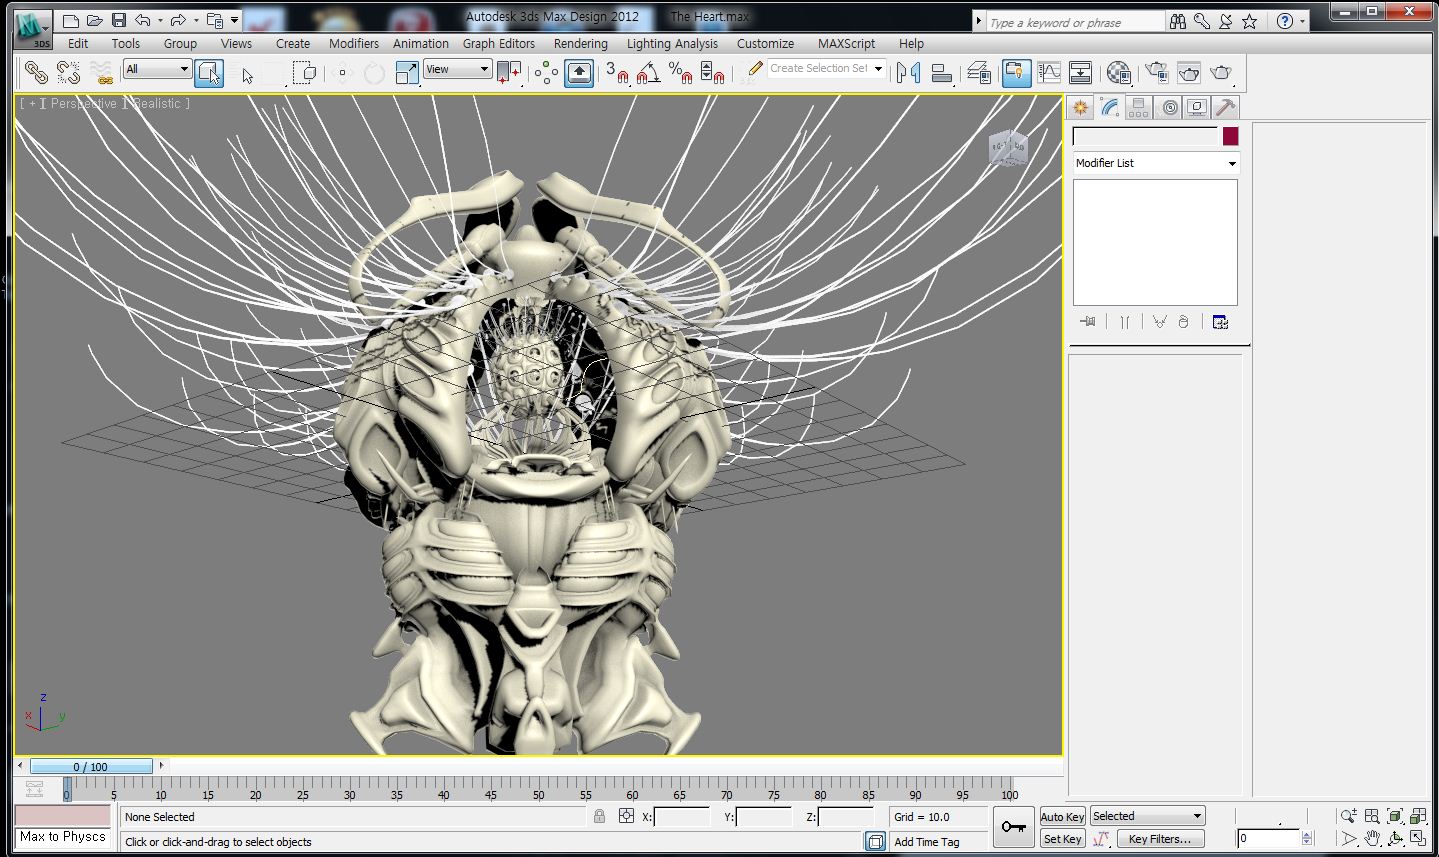Select the Select and Link tool

[x=36, y=72]
